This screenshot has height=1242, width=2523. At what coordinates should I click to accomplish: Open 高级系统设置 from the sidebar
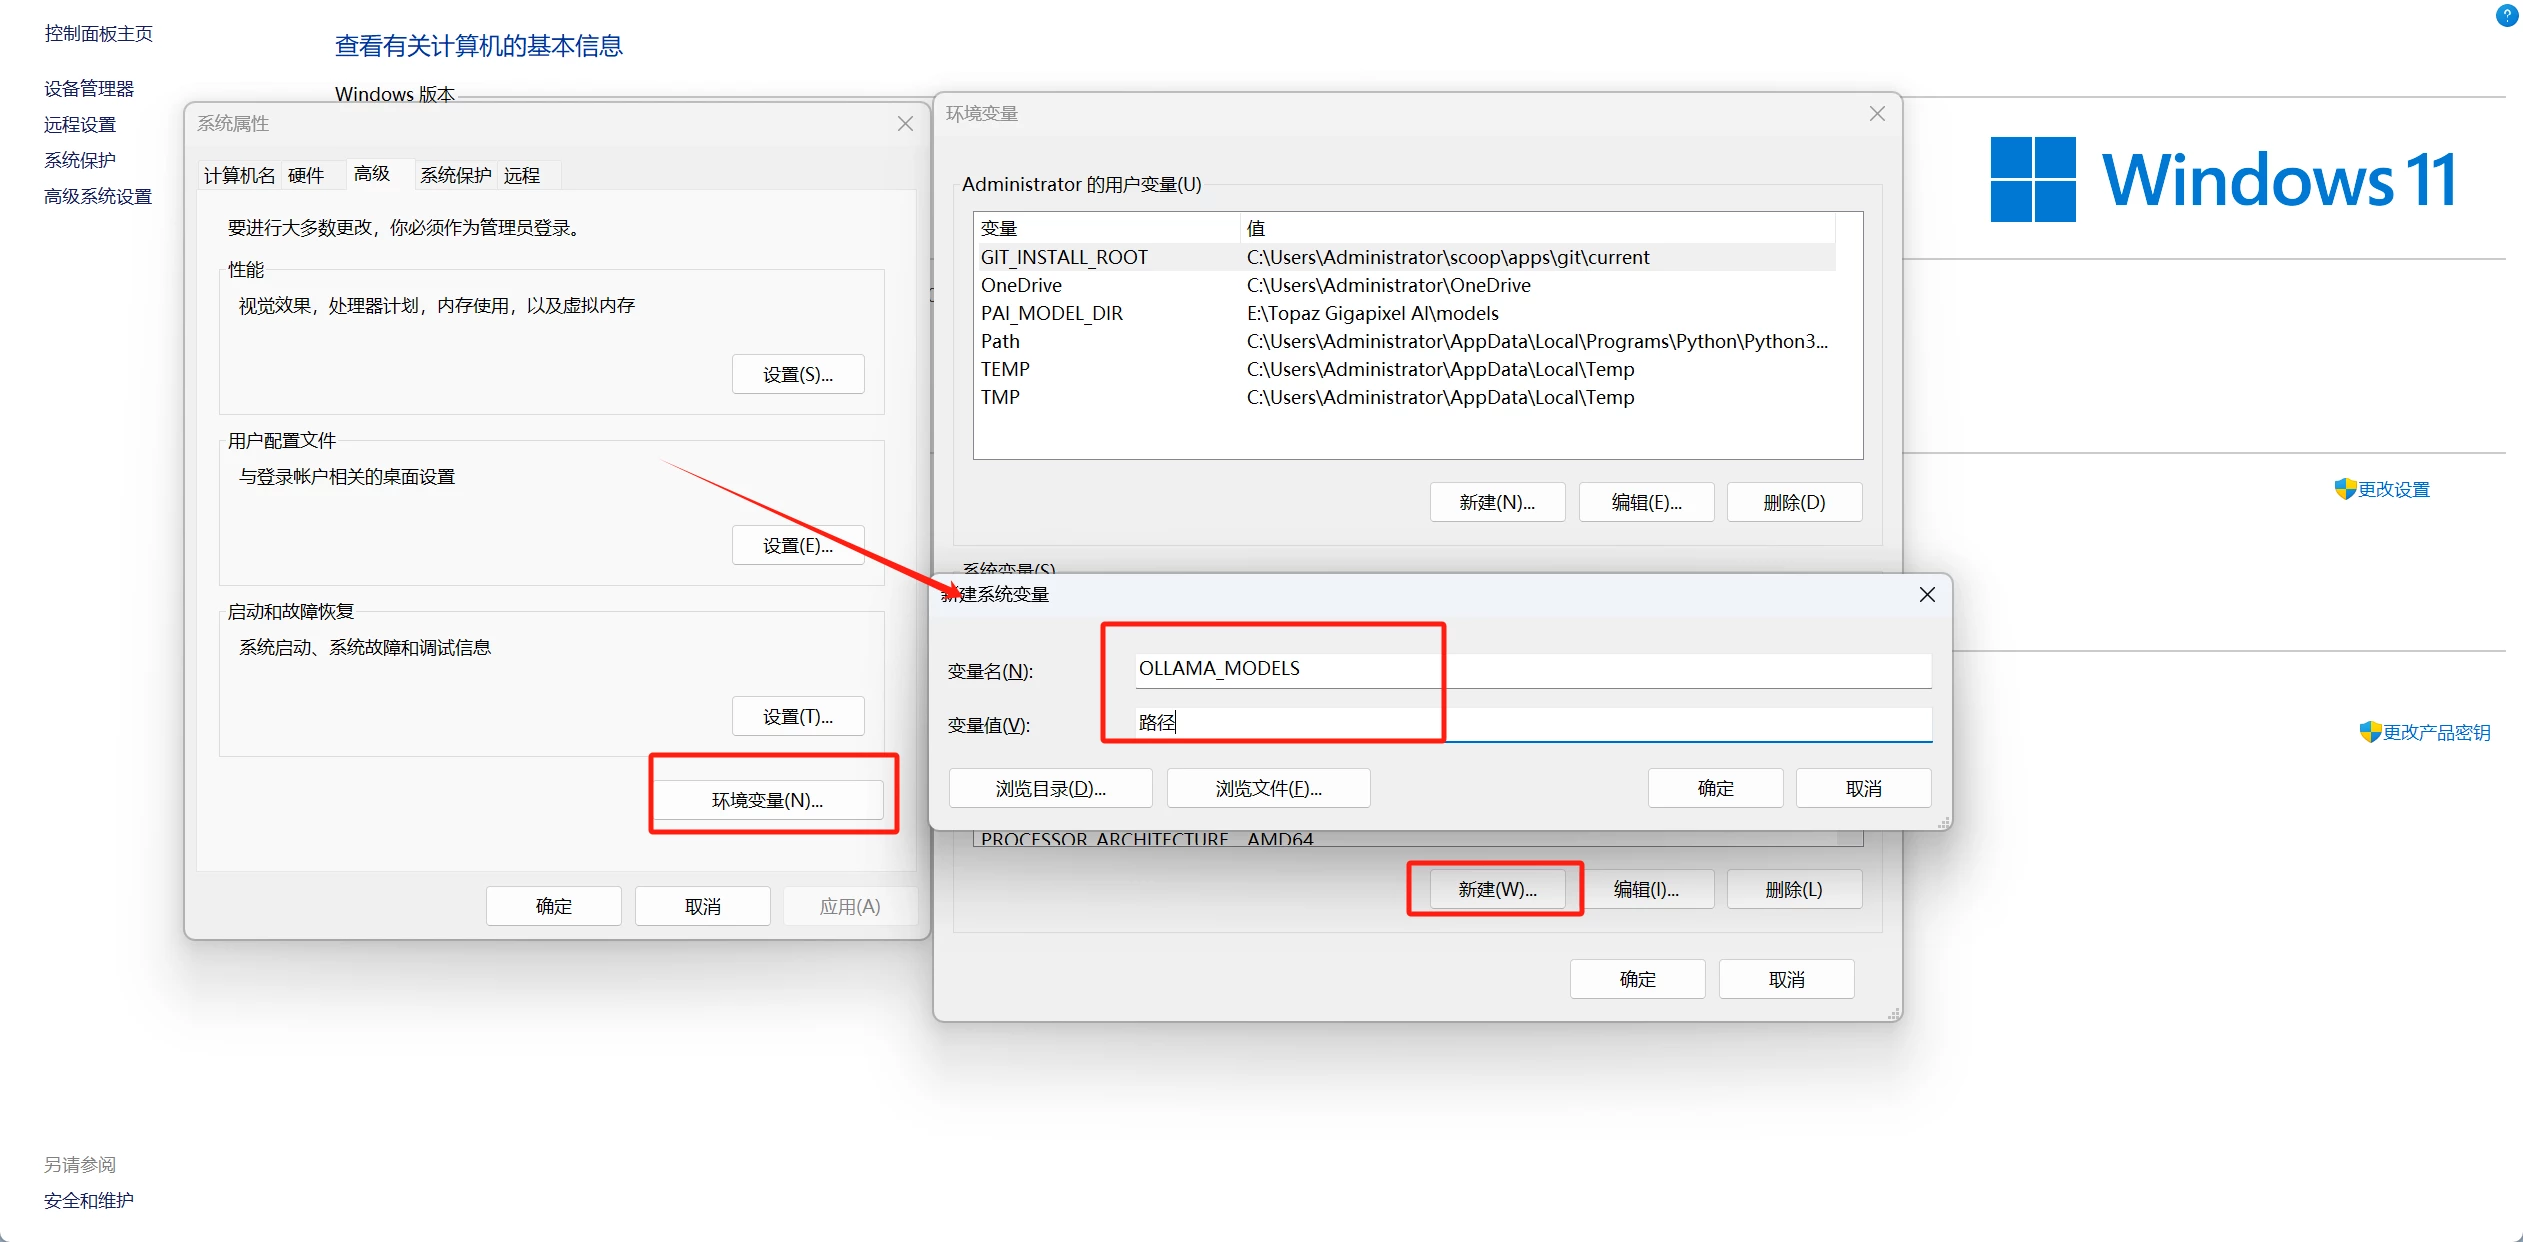pyautogui.click(x=98, y=197)
